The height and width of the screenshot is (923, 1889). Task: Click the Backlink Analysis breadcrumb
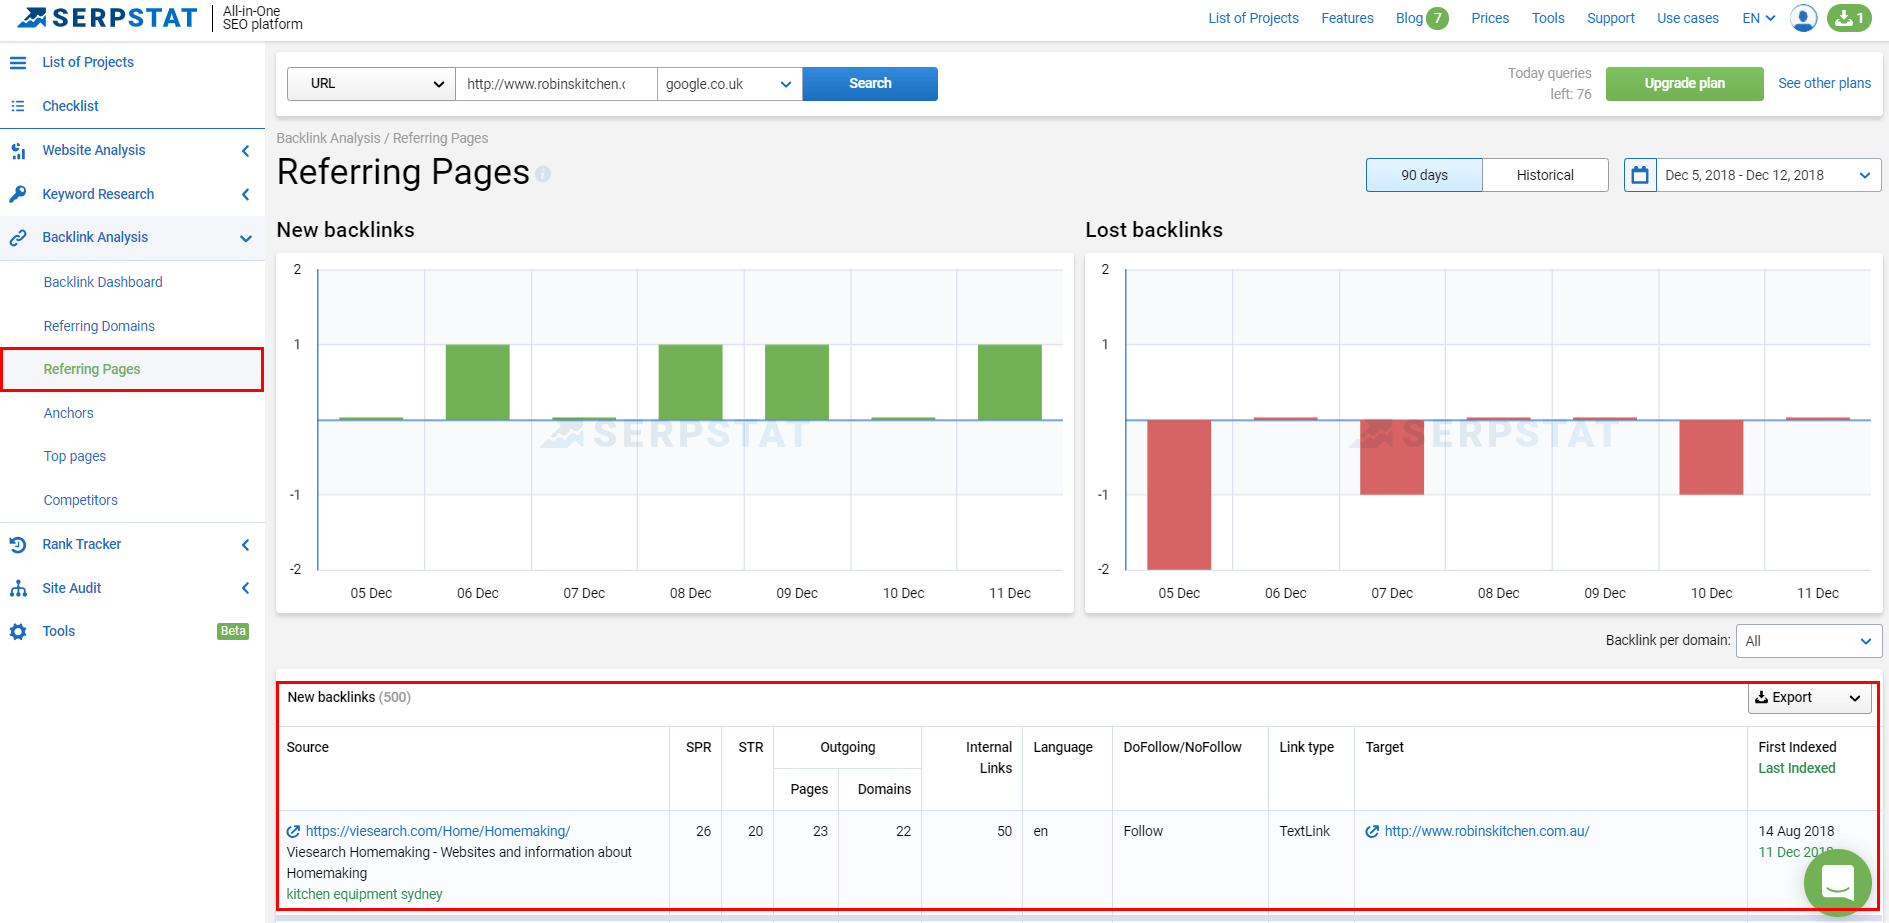pyautogui.click(x=328, y=138)
